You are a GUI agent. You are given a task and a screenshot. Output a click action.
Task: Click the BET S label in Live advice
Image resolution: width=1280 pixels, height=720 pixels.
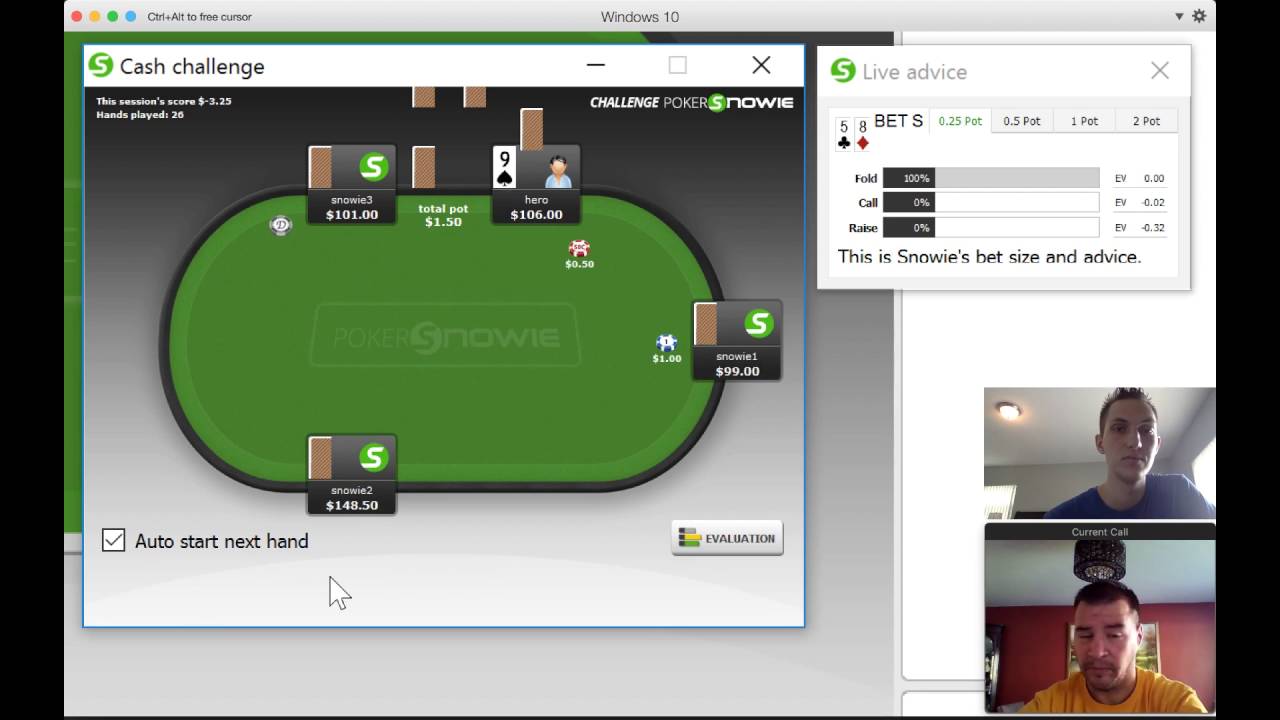point(898,121)
